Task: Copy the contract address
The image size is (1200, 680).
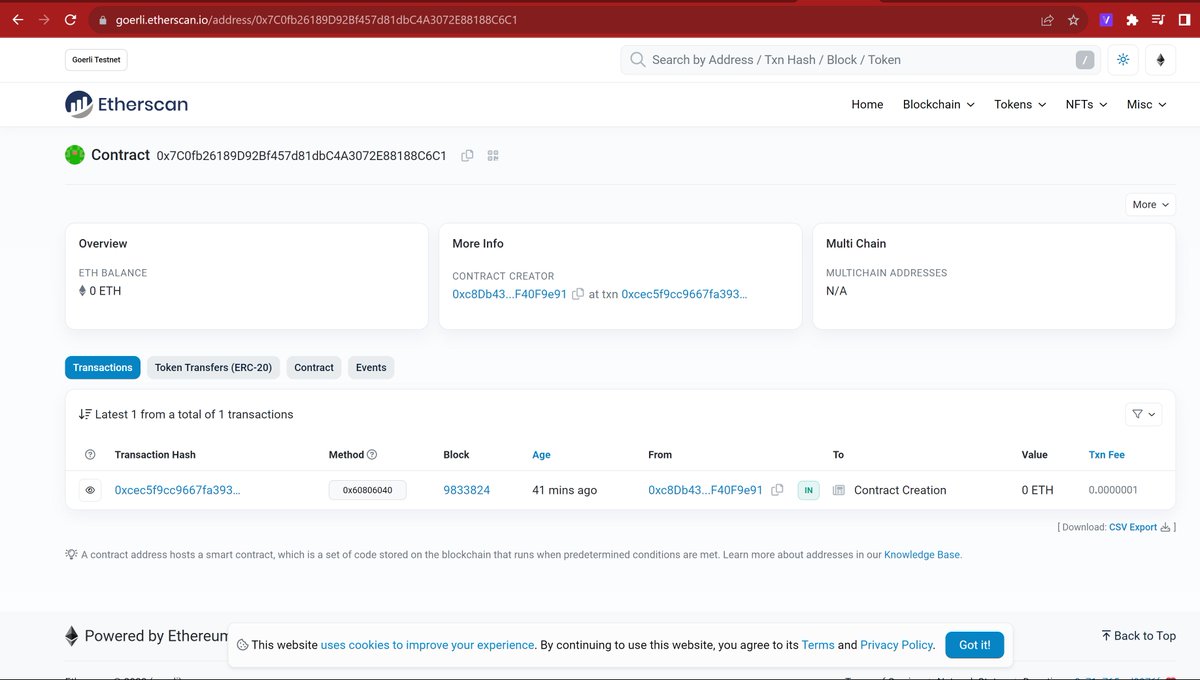Action: pos(467,156)
